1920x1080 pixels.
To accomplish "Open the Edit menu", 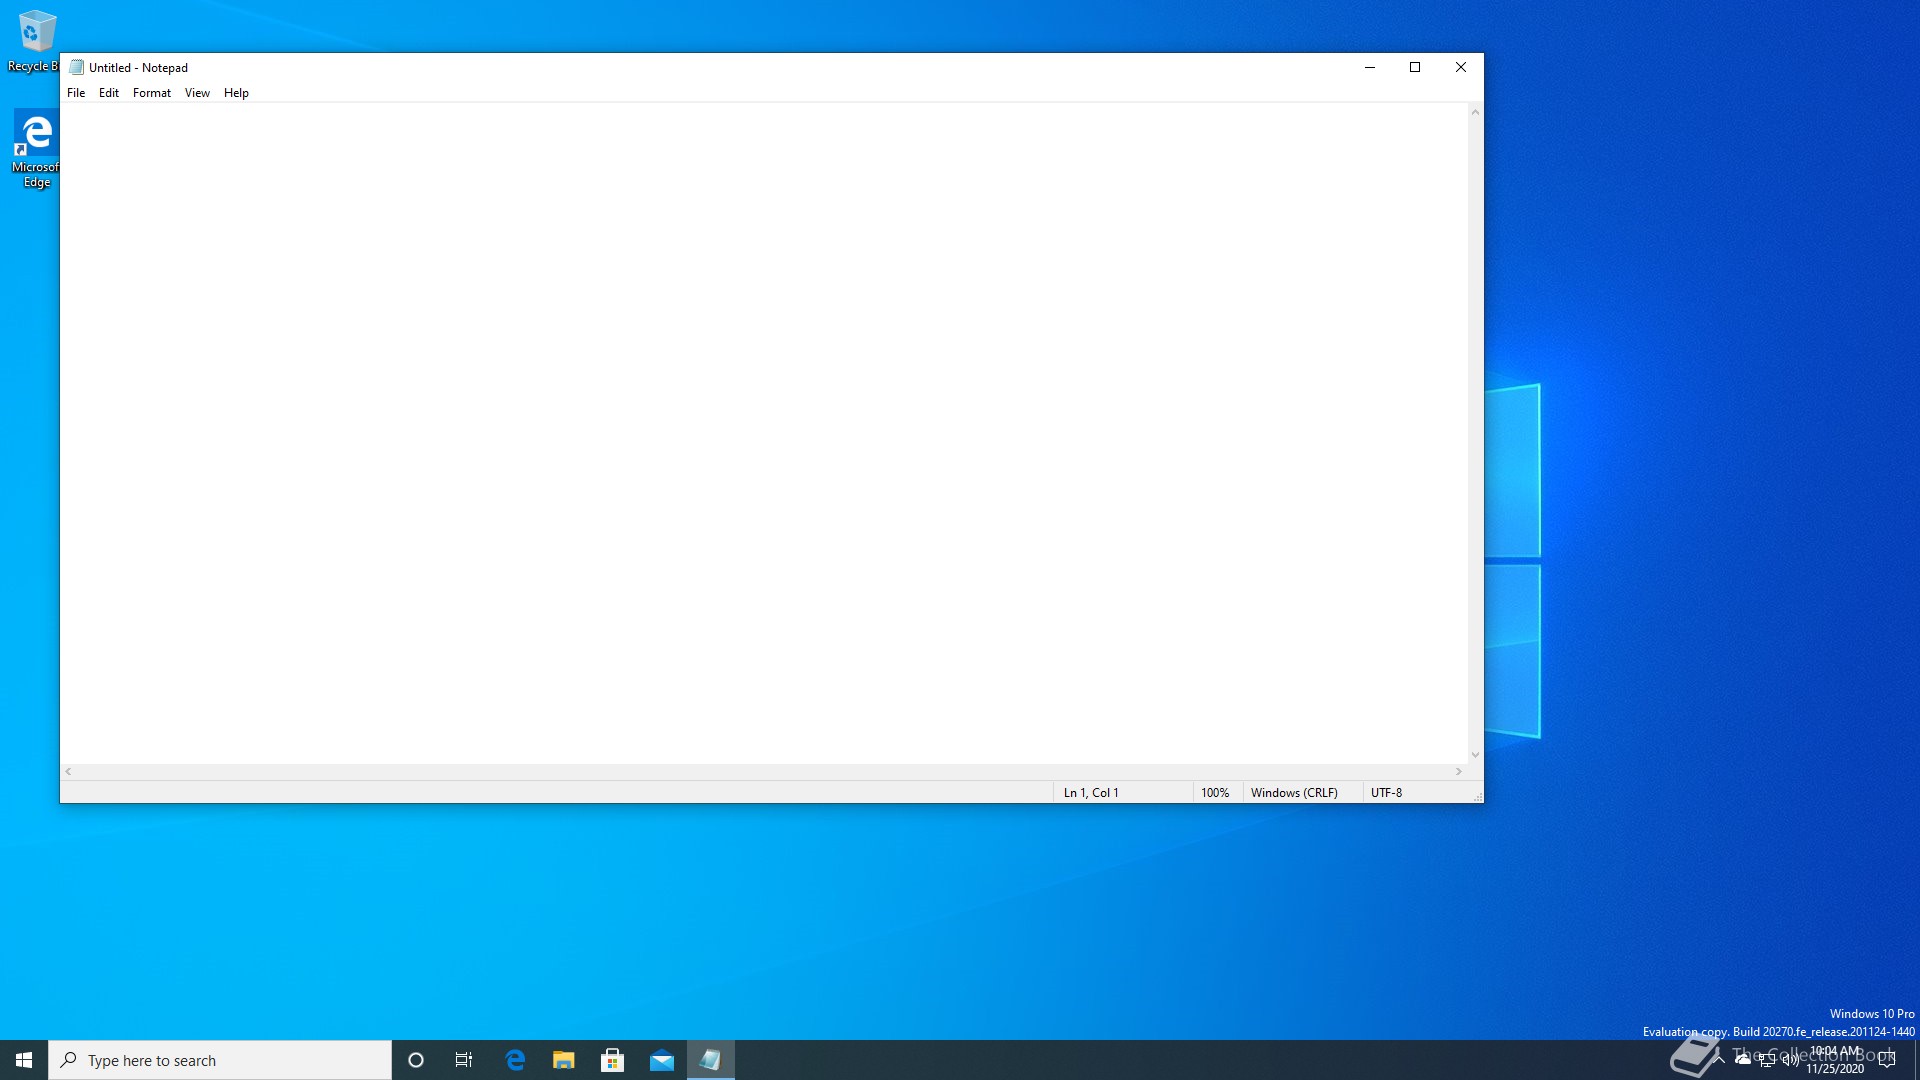I will click(109, 93).
